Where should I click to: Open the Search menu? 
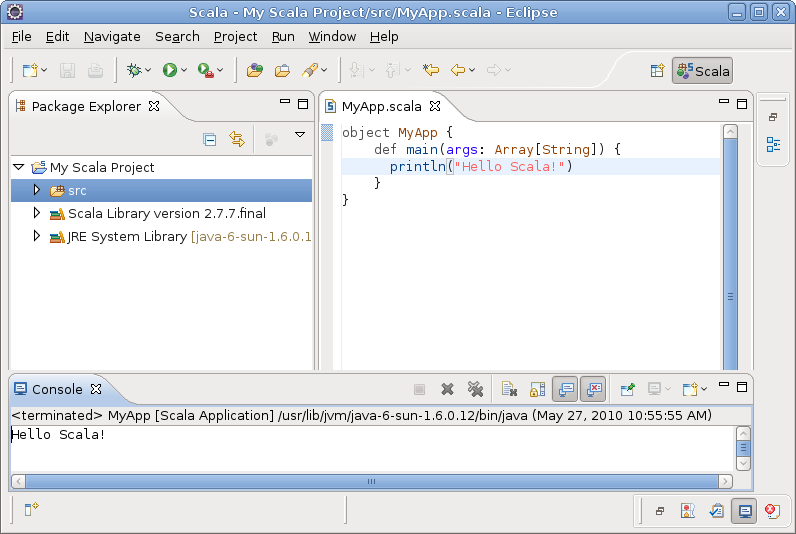coord(177,37)
